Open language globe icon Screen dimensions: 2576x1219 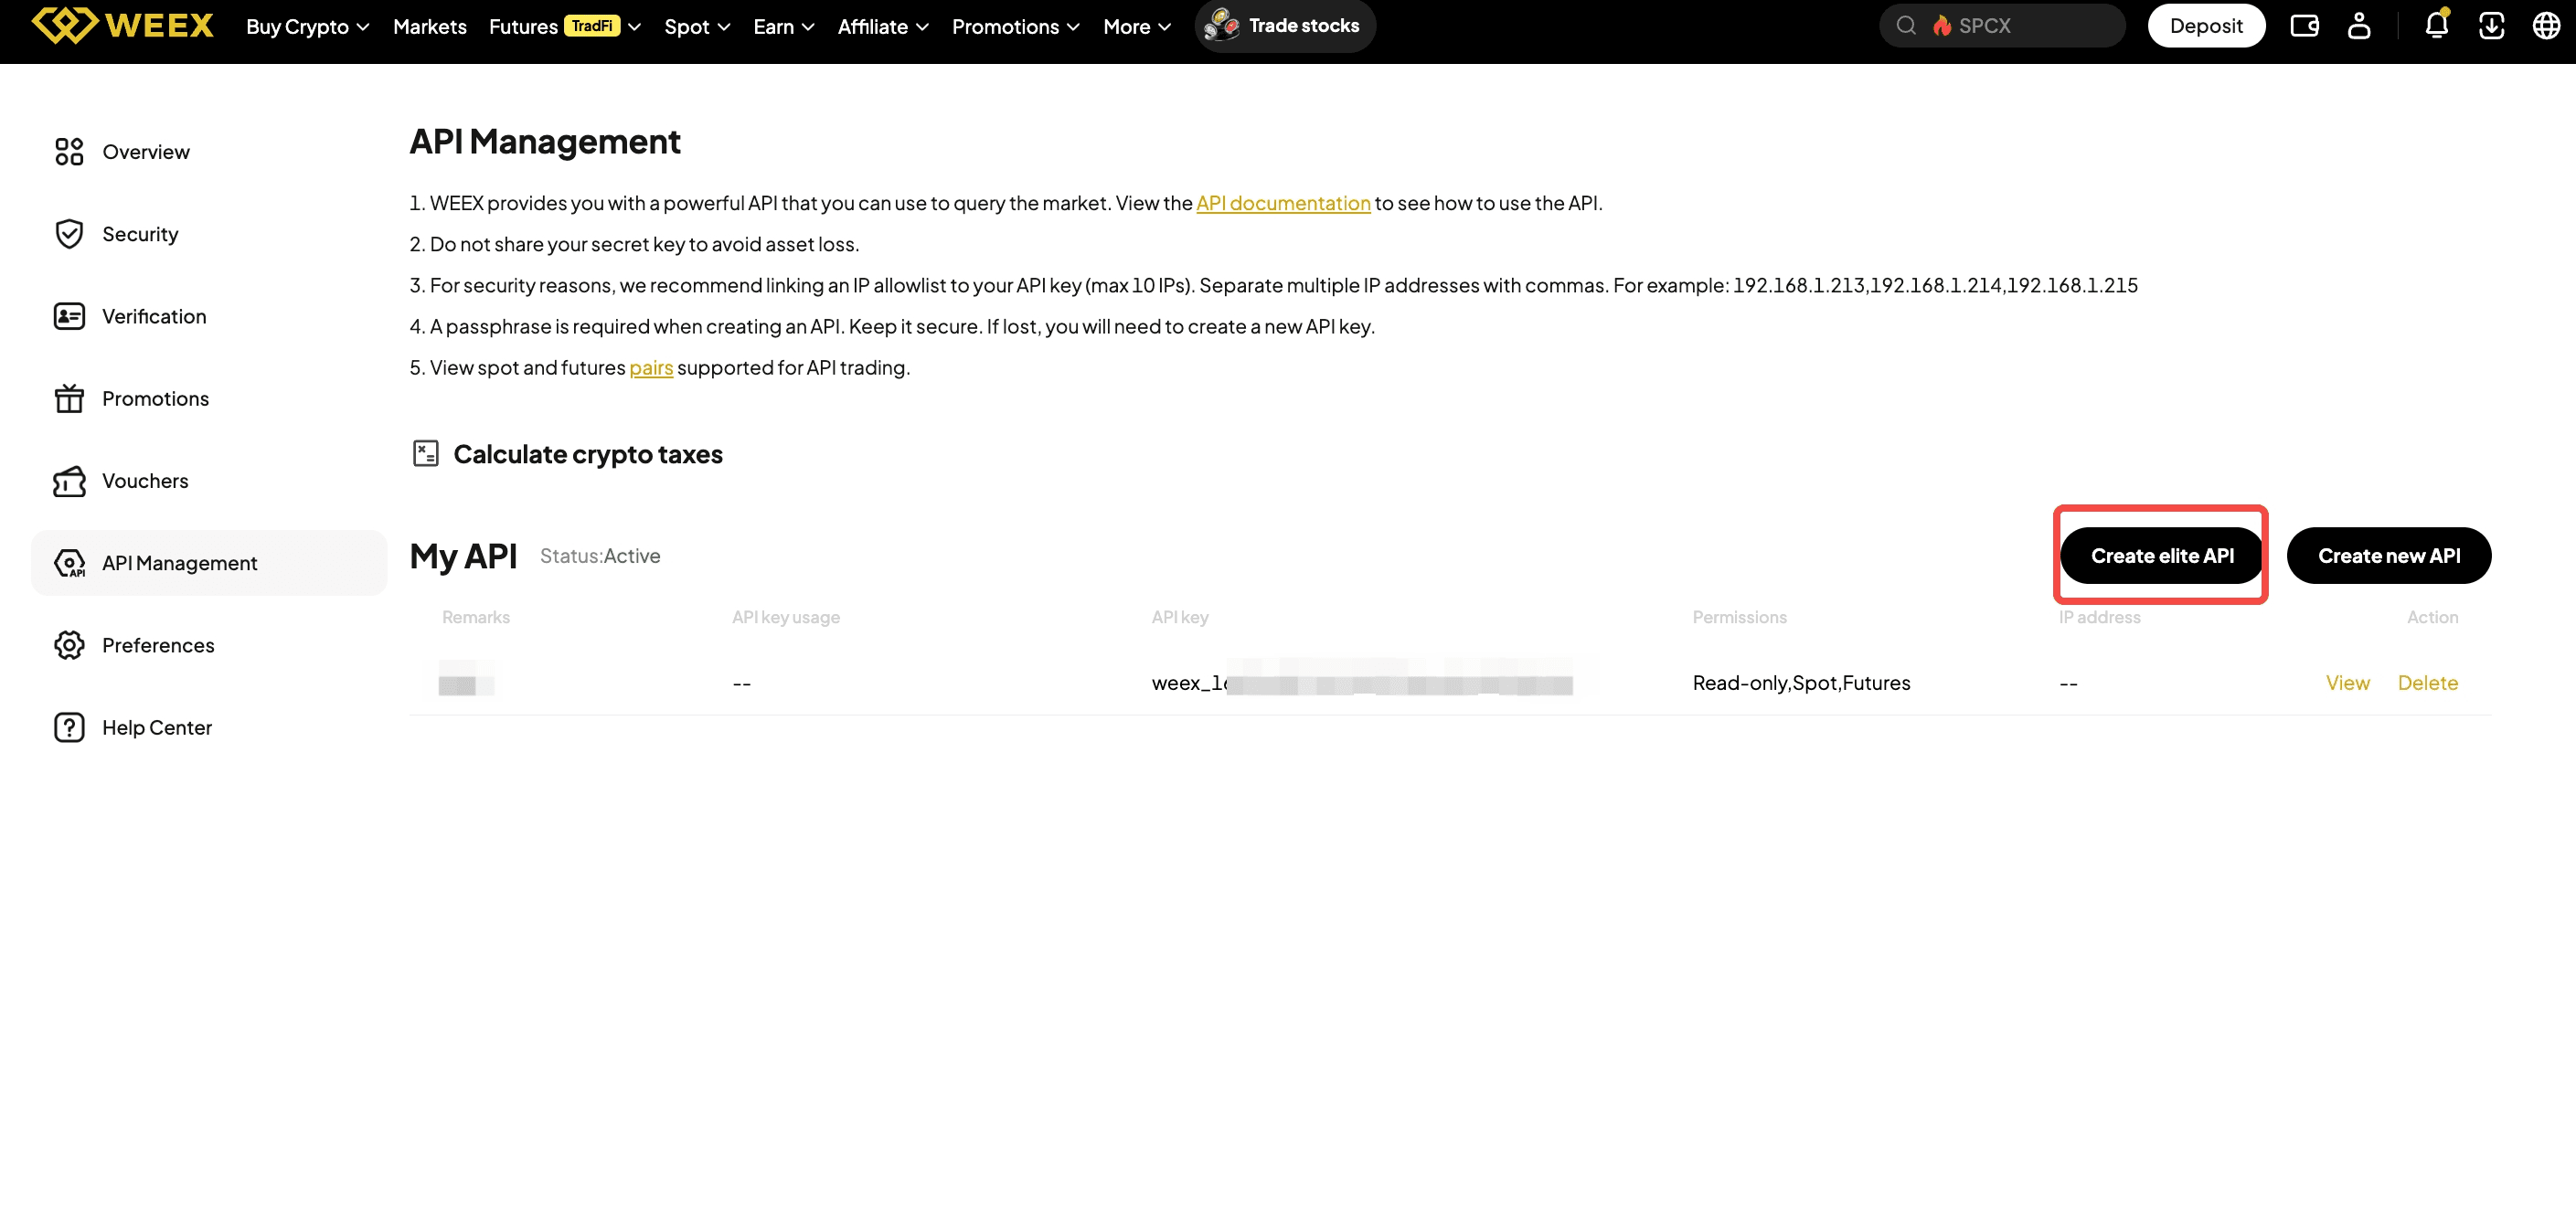click(x=2546, y=26)
